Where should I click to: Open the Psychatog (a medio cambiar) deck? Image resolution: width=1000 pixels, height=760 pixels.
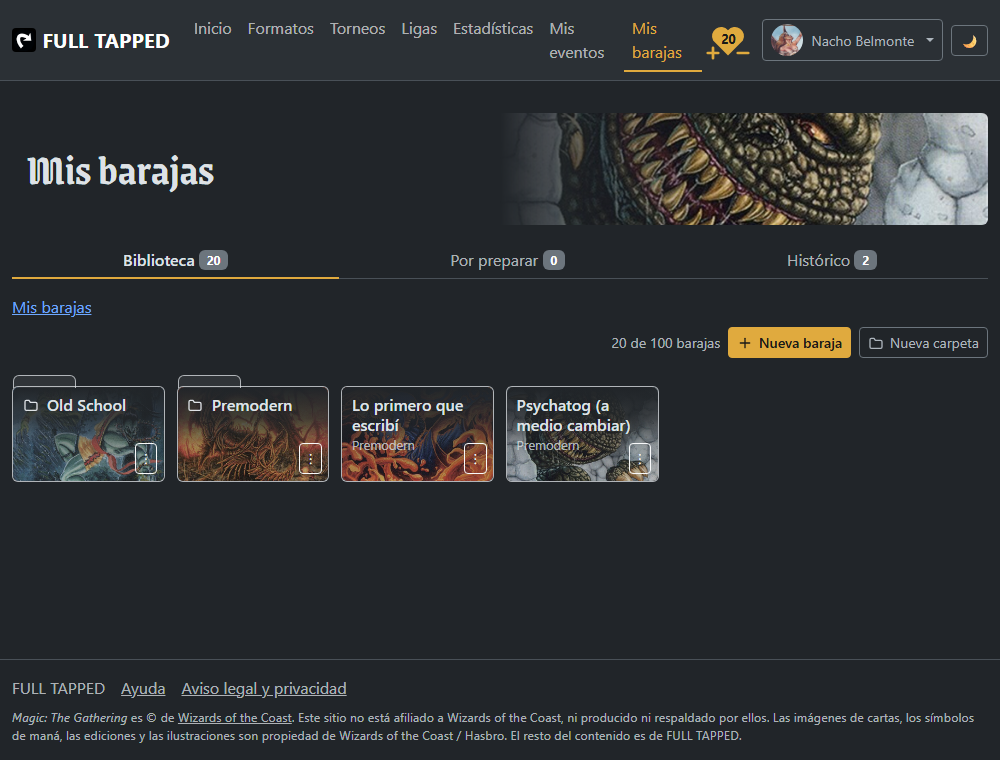(582, 434)
